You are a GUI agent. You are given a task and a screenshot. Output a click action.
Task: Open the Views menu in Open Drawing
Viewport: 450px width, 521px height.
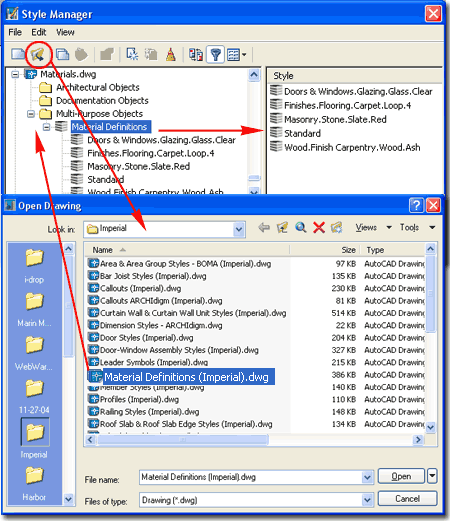(x=373, y=228)
